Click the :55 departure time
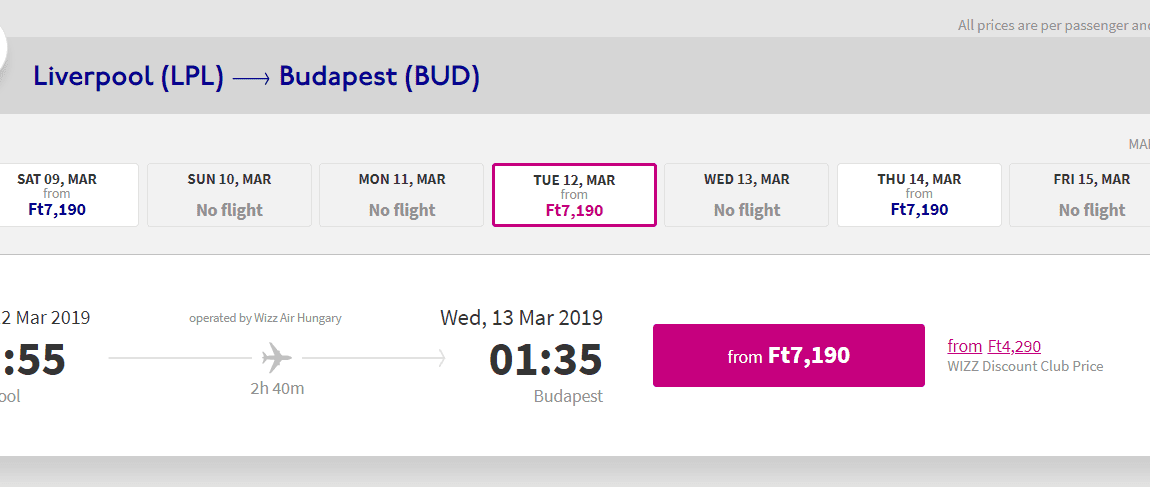 pyautogui.click(x=33, y=359)
